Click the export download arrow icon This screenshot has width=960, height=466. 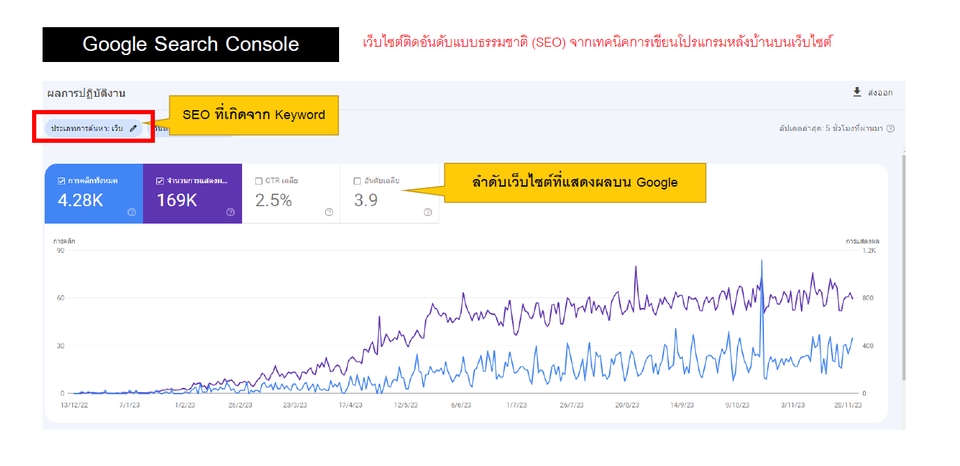(x=856, y=92)
